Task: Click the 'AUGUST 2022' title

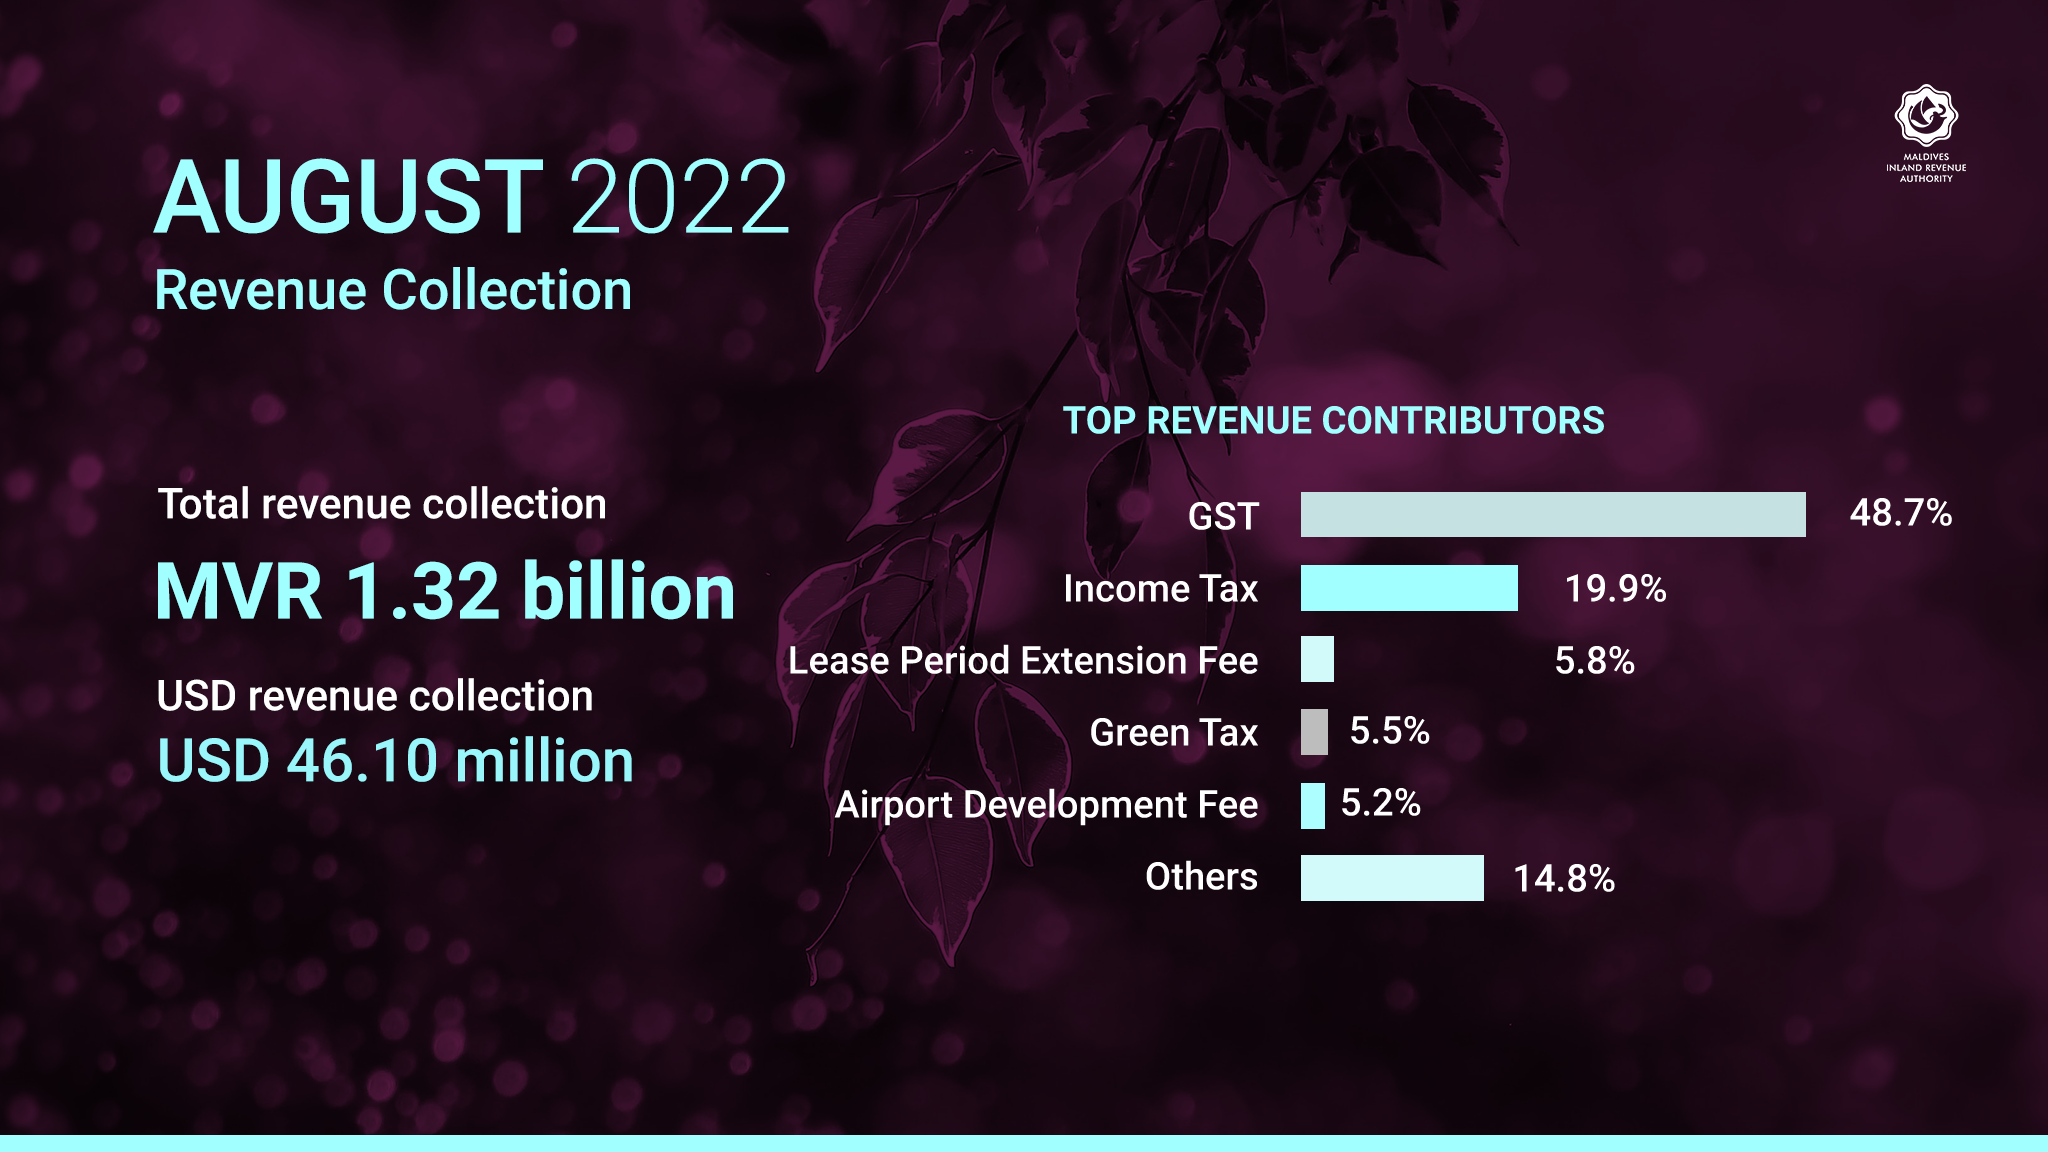Action: [x=472, y=198]
